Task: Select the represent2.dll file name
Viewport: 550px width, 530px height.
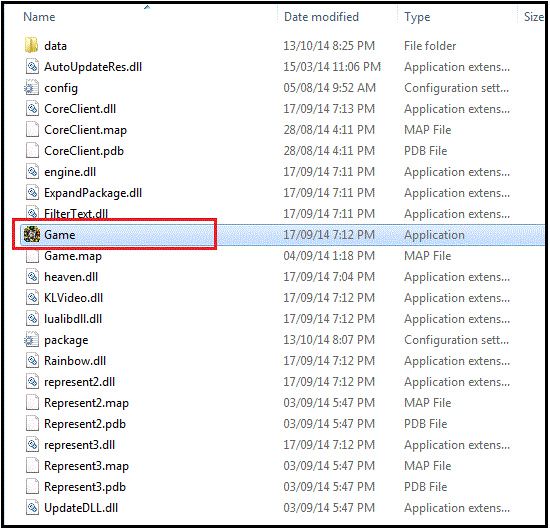Action: coord(79,382)
